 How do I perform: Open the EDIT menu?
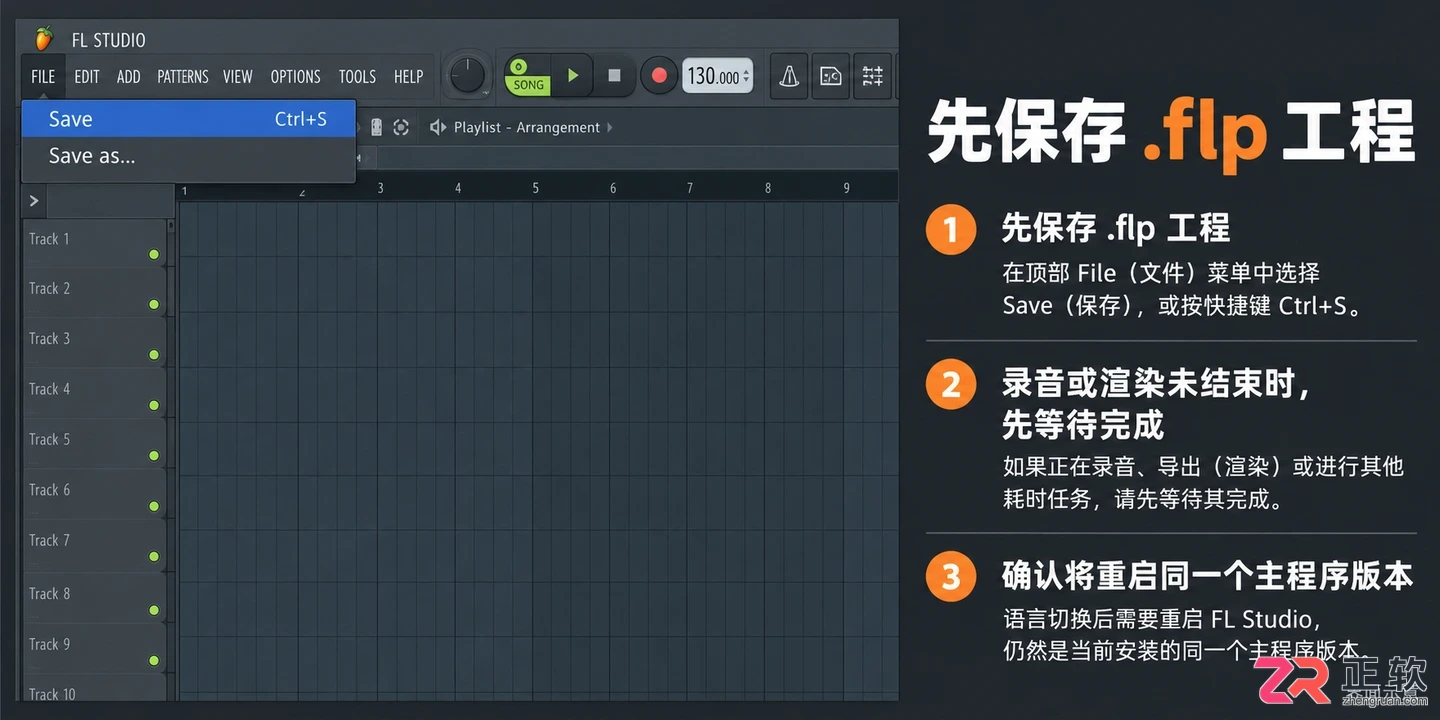click(x=87, y=76)
